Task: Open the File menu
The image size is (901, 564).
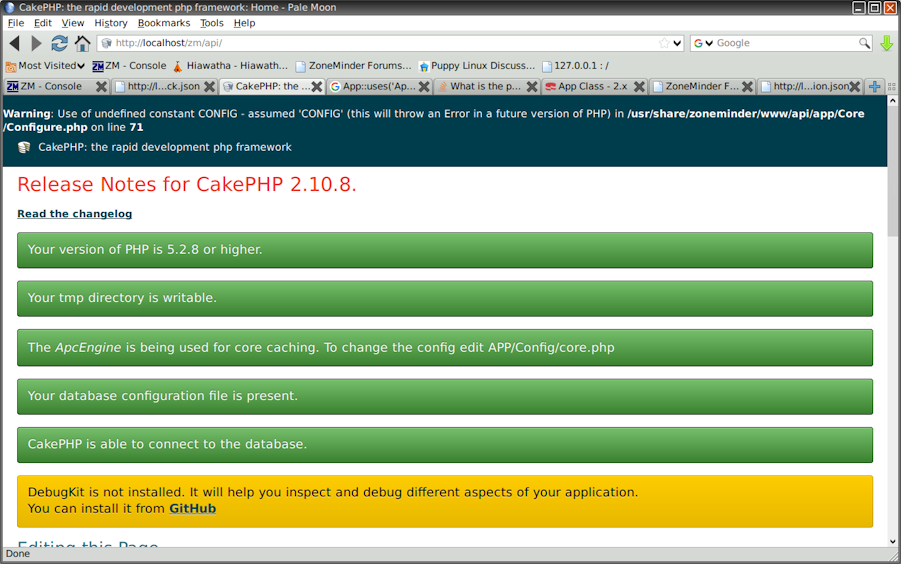Action: (16, 23)
